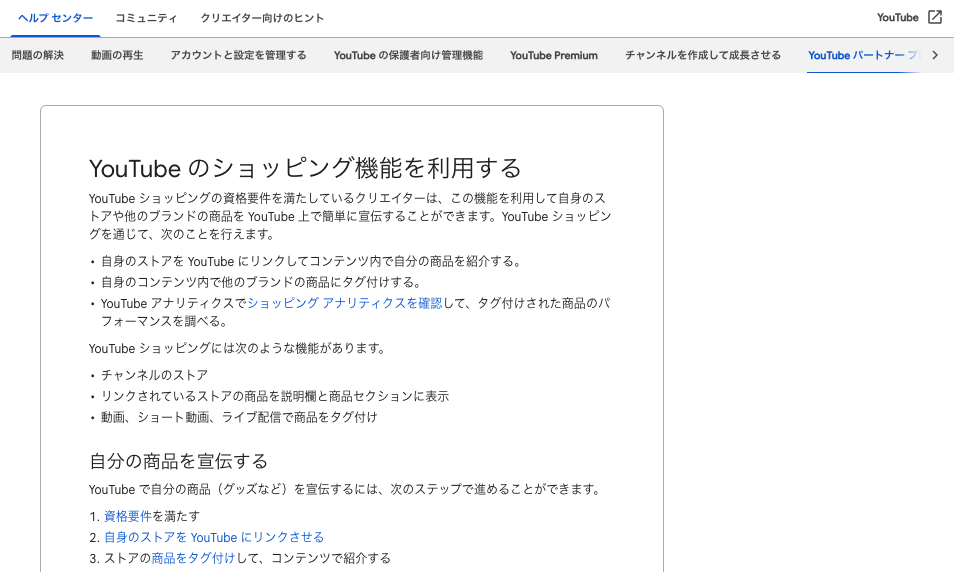Open the コミュニティ tab
This screenshot has height=572, width=954.
coord(146,18)
